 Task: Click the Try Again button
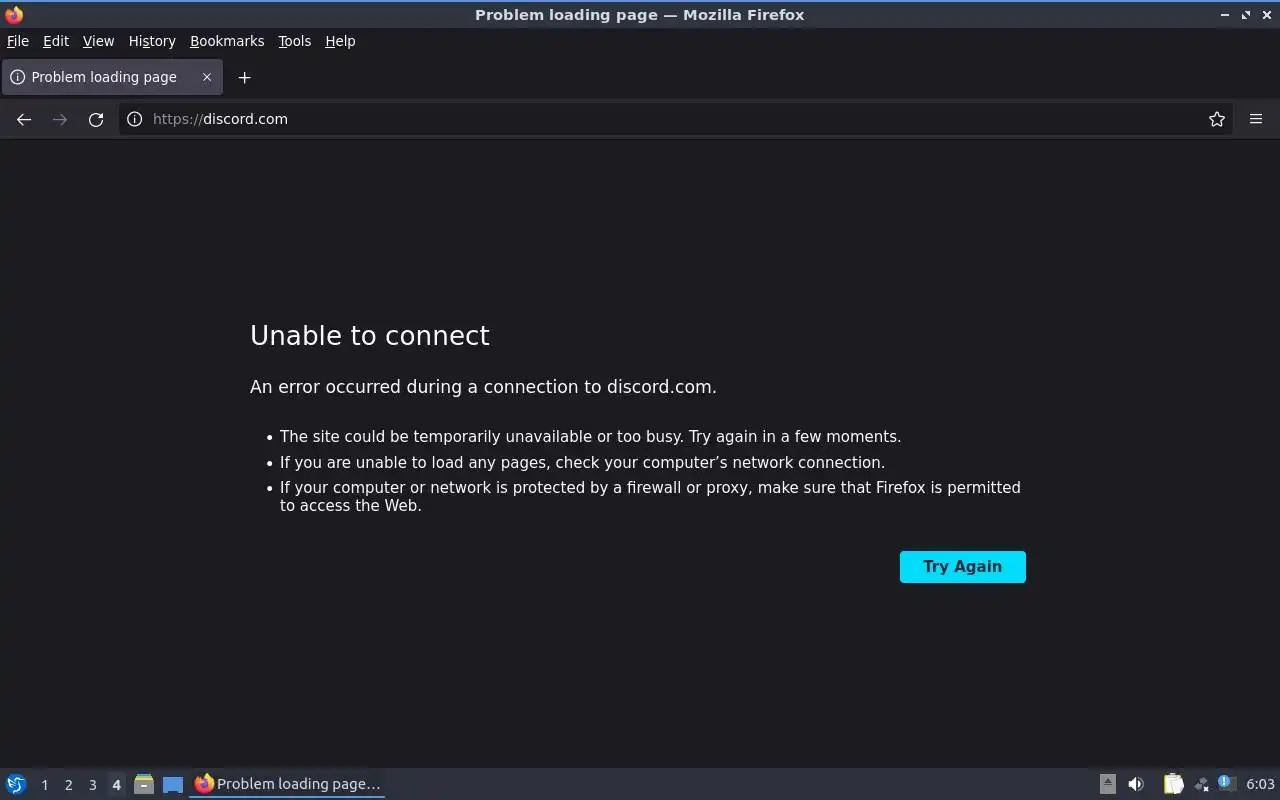click(963, 567)
